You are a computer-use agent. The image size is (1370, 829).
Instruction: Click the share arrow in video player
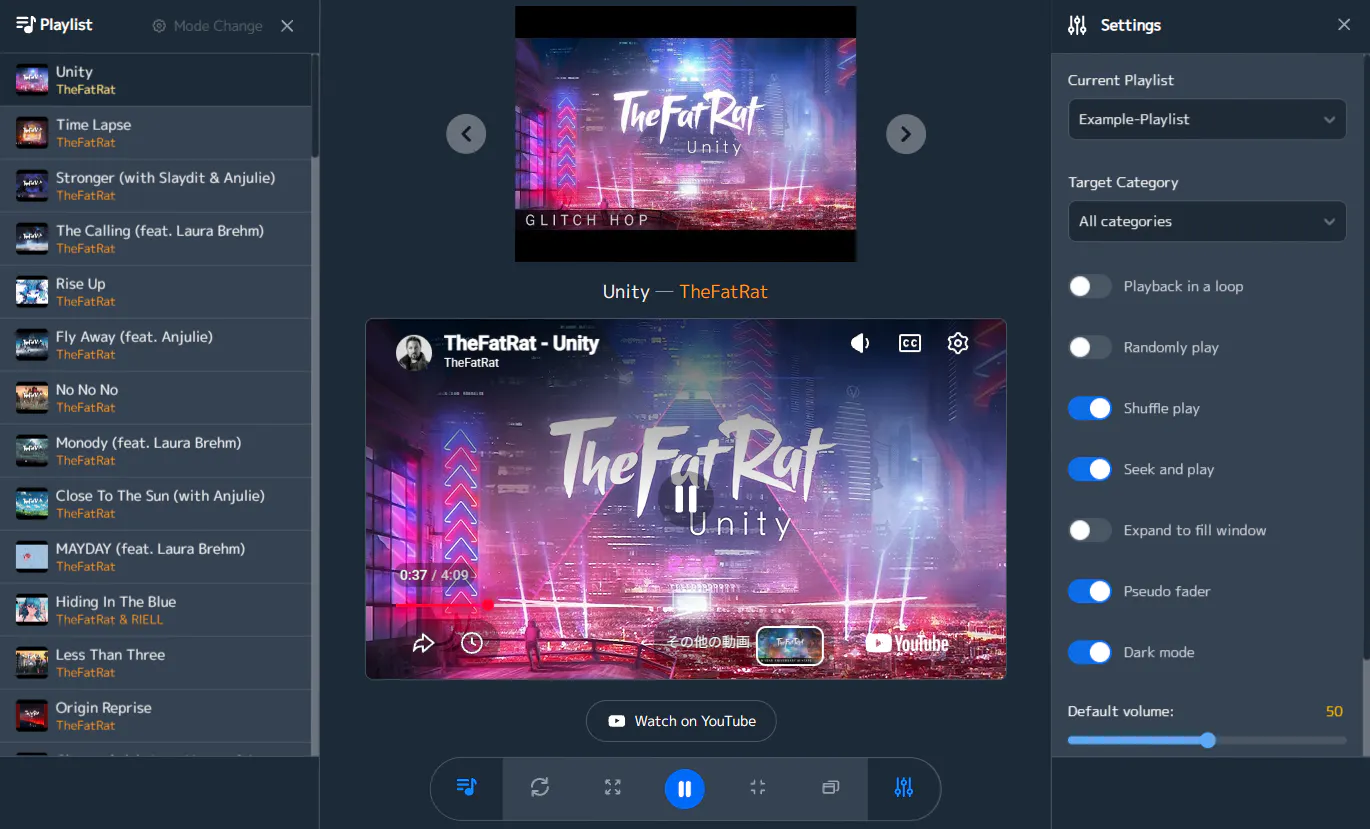point(424,643)
